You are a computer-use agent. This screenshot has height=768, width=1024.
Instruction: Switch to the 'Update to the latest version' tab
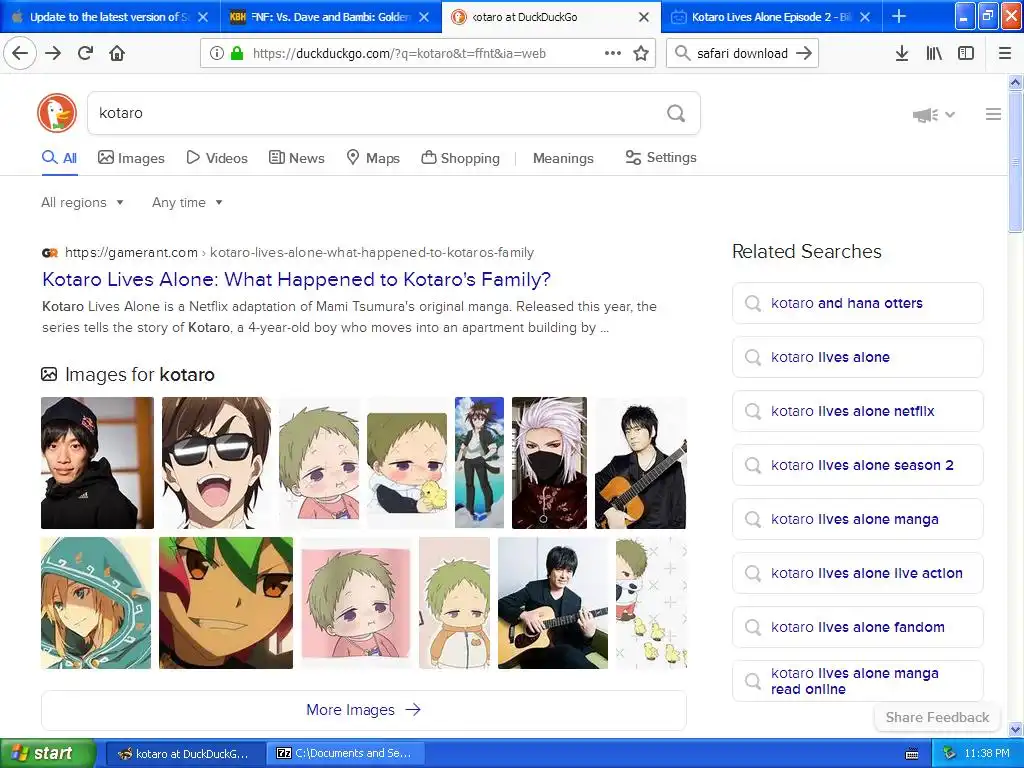pyautogui.click(x=108, y=17)
